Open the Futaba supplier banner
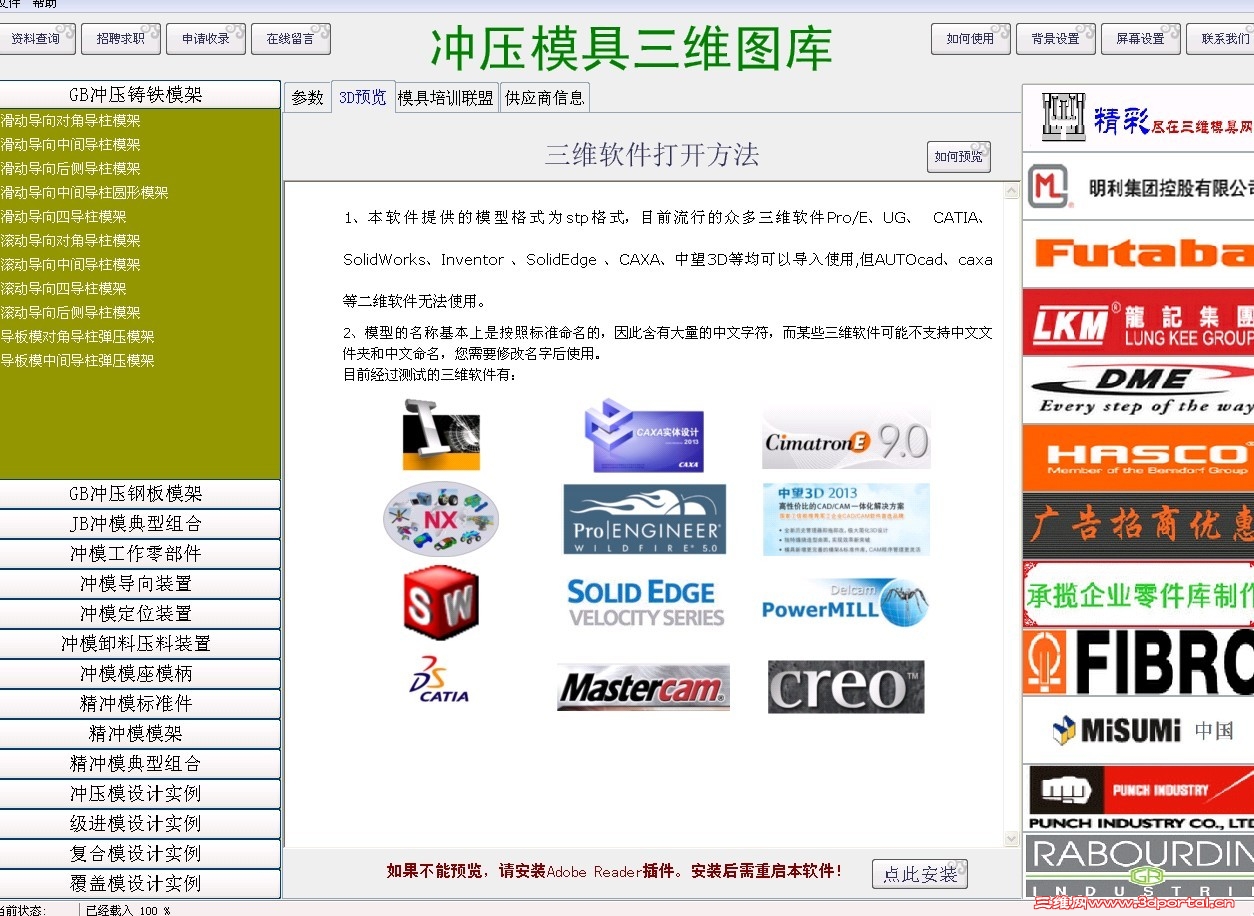Image resolution: width=1254 pixels, height=916 pixels. coord(1138,254)
